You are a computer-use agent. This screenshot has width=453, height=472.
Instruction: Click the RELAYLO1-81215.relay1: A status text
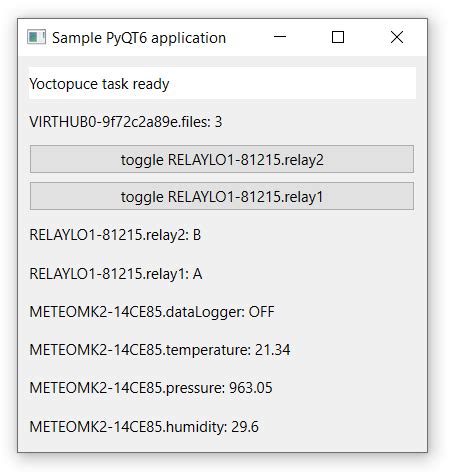coord(116,274)
